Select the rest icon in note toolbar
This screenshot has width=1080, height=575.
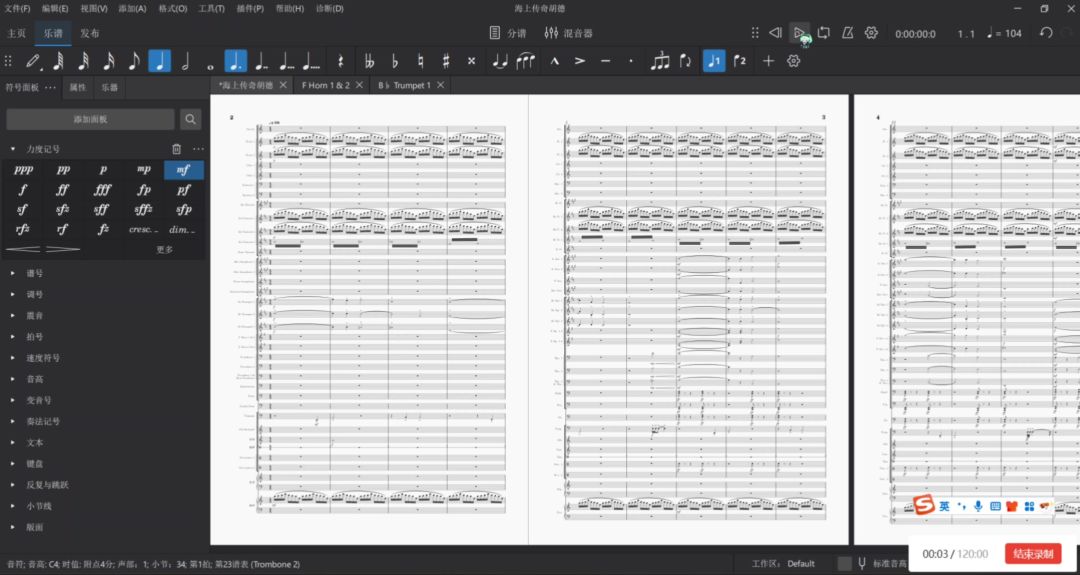pos(341,61)
